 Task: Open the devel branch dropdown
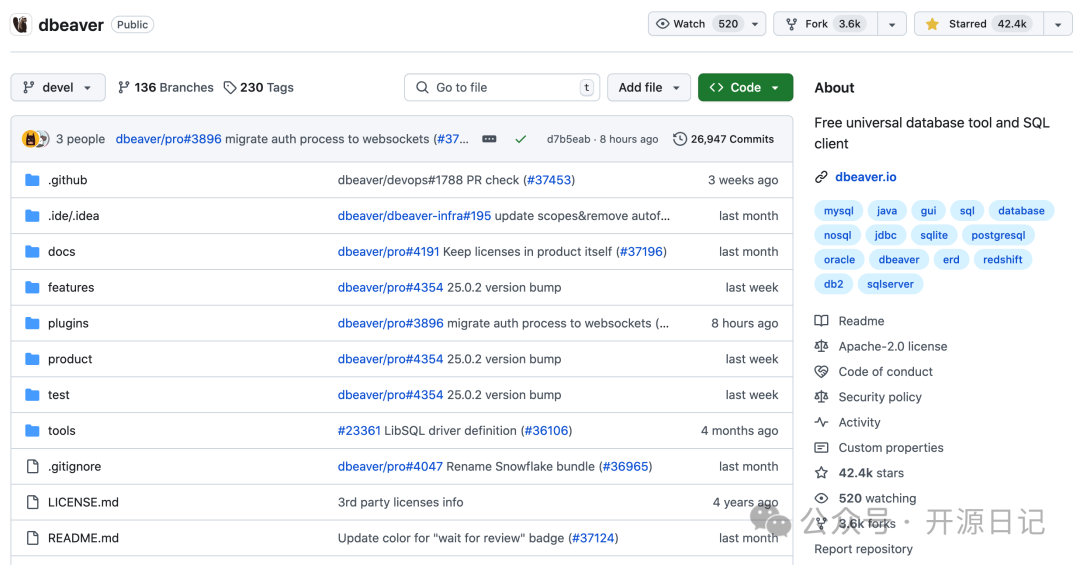click(58, 88)
